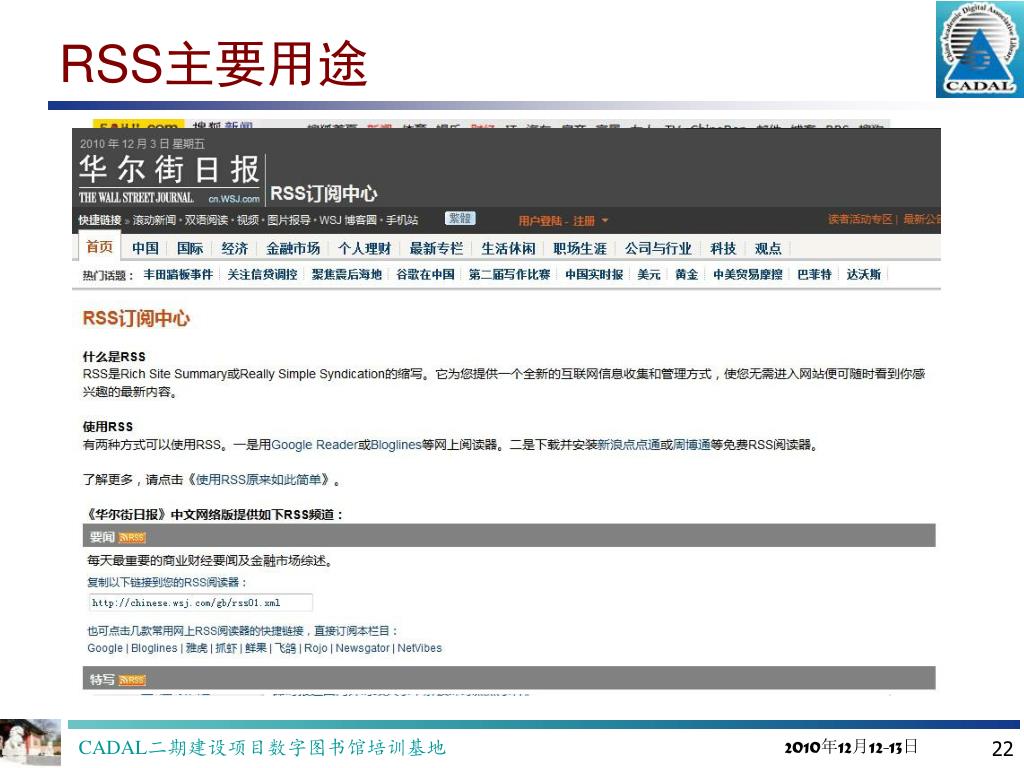Viewport: 1024px width, 768px height.
Task: Subscribe via the Google reader shortcut
Action: 105,648
